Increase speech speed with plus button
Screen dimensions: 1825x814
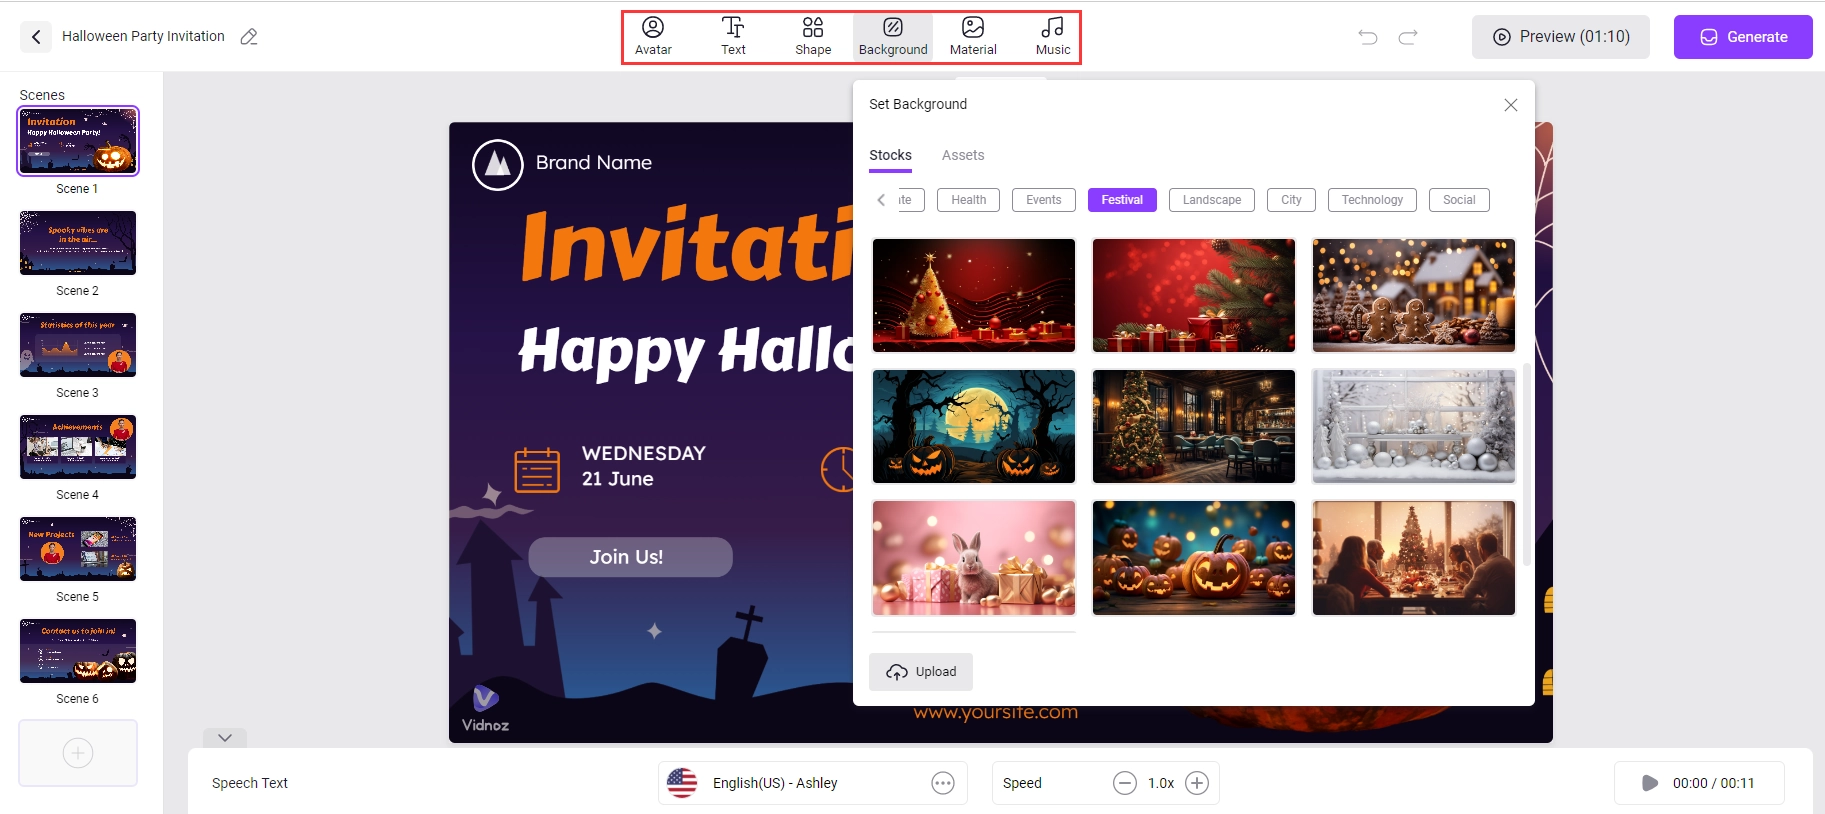(x=1197, y=783)
